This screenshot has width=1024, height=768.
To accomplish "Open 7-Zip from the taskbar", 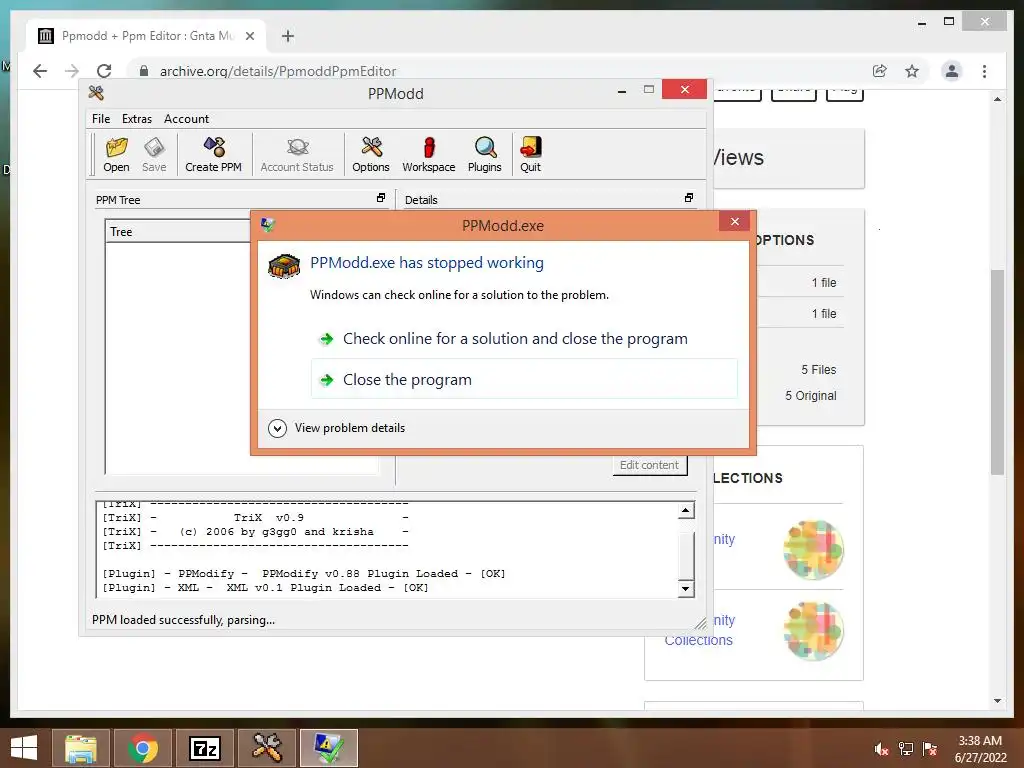I will 205,748.
